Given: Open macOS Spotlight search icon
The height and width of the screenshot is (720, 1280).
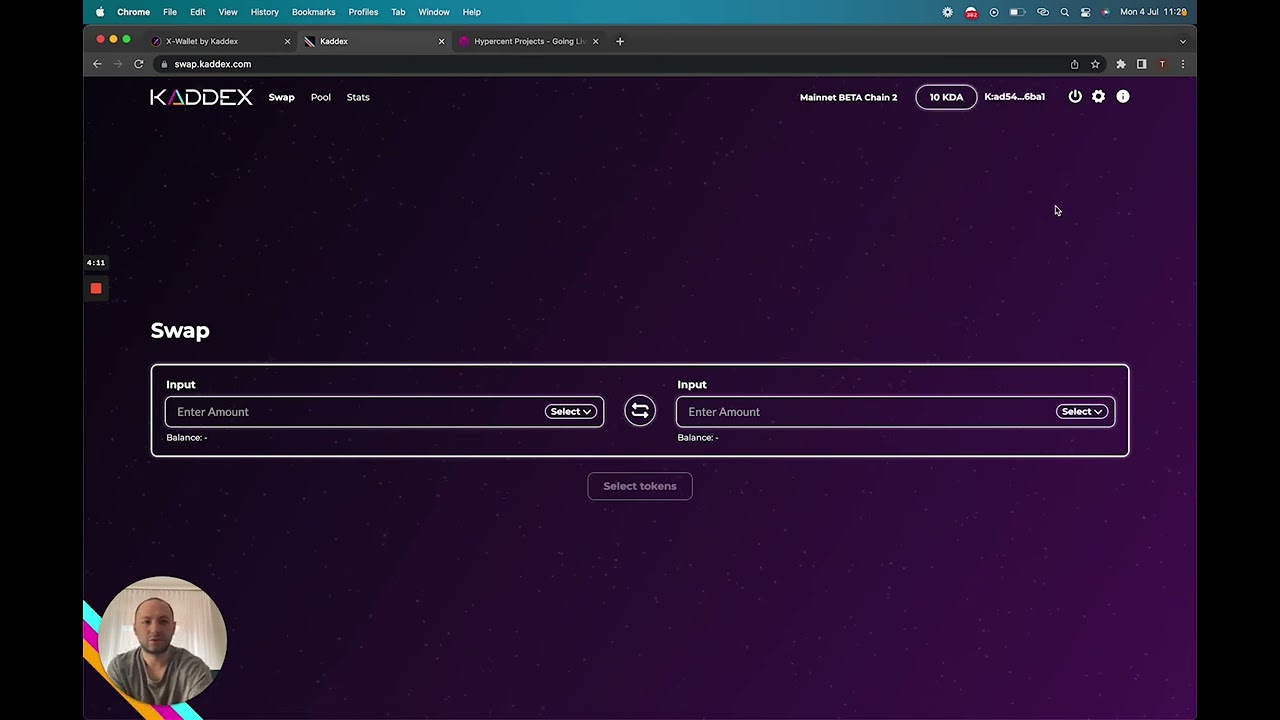Looking at the screenshot, I should 1064,12.
